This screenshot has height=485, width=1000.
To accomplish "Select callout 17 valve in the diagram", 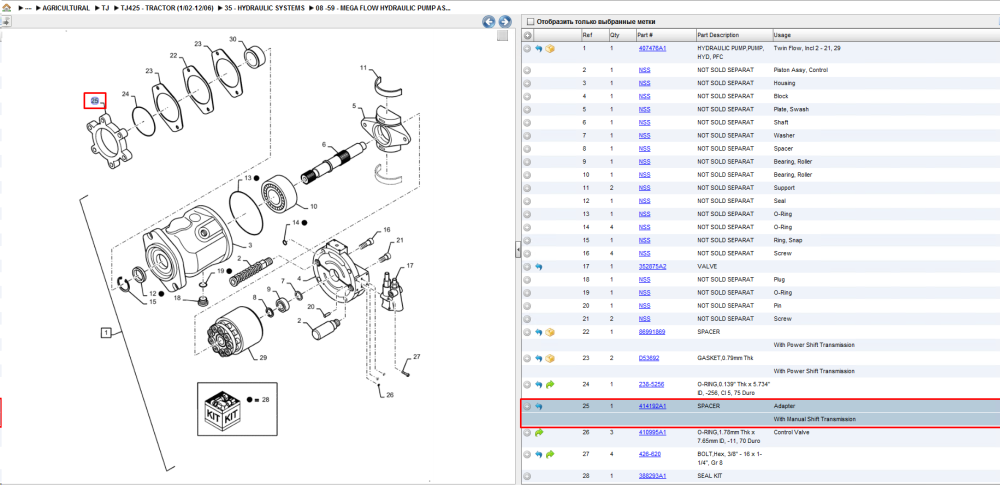I will point(410,265).
